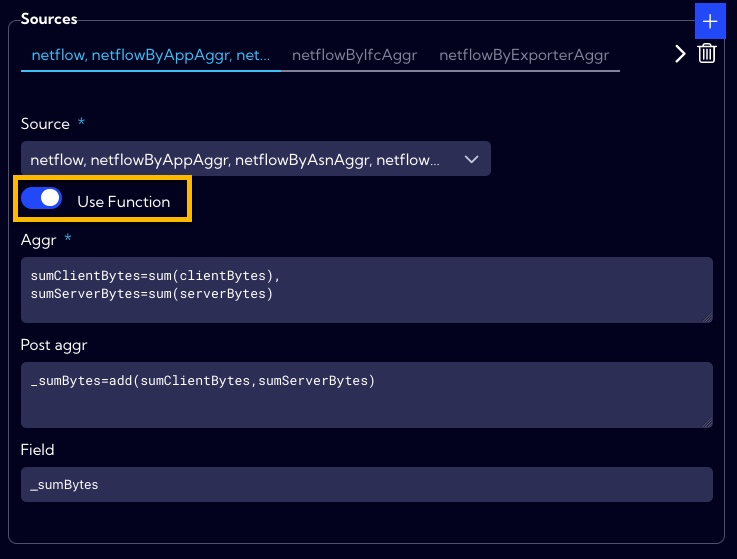Select the netflow, netflowByAppAggr tab
The width and height of the screenshot is (737, 559).
(x=150, y=55)
